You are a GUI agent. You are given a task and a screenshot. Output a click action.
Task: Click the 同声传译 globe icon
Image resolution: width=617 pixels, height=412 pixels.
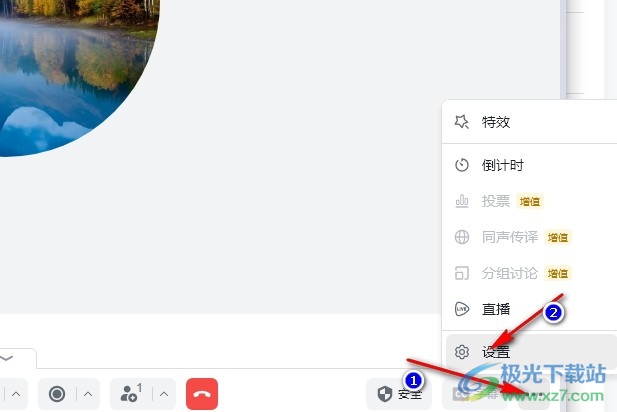[x=462, y=237]
